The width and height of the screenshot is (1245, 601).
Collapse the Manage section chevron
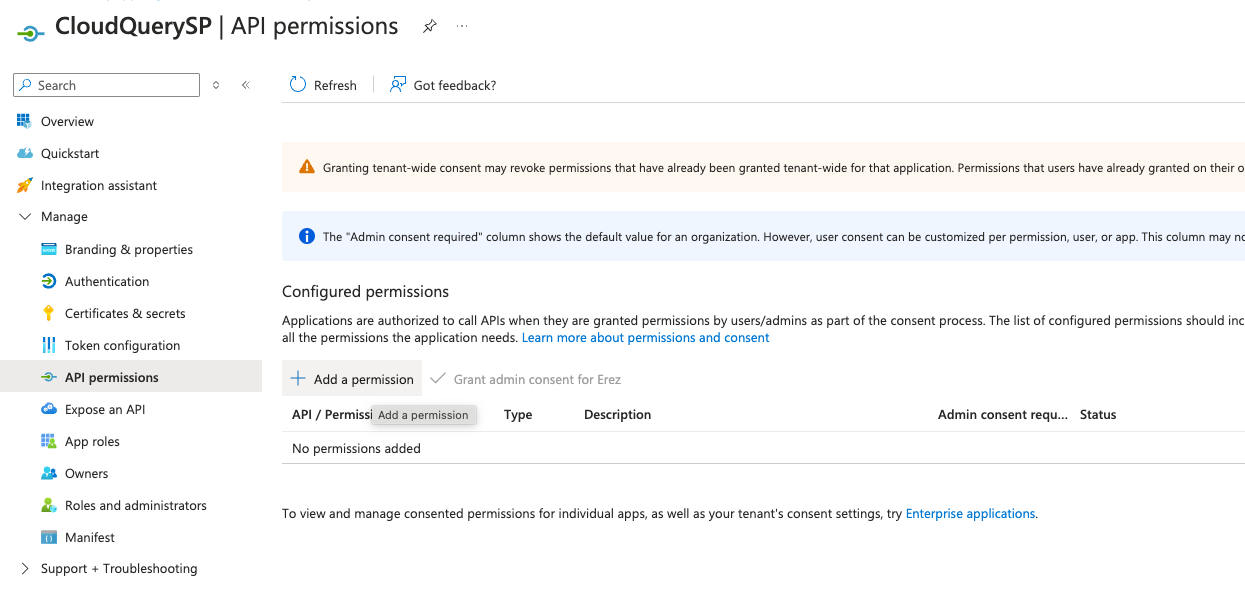[25, 217]
